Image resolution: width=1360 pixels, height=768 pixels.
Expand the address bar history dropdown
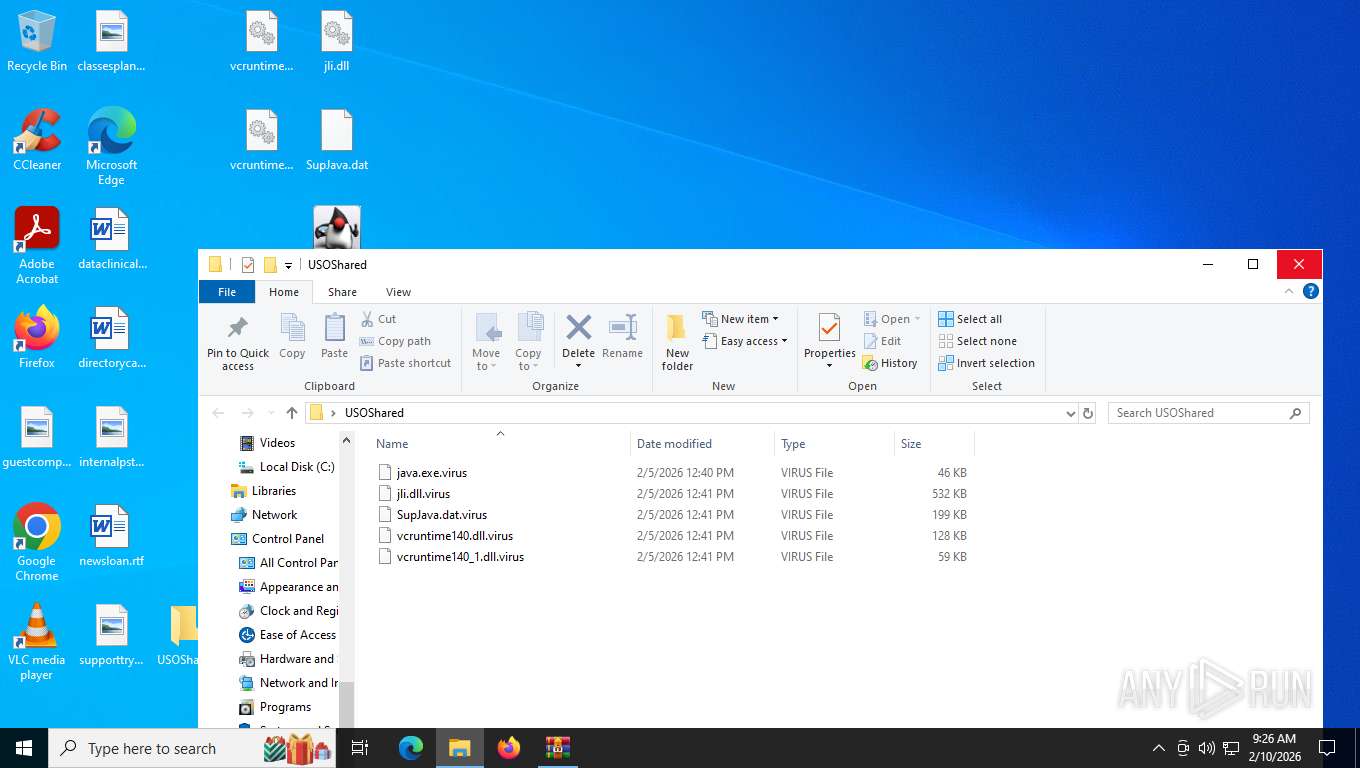pyautogui.click(x=1071, y=413)
